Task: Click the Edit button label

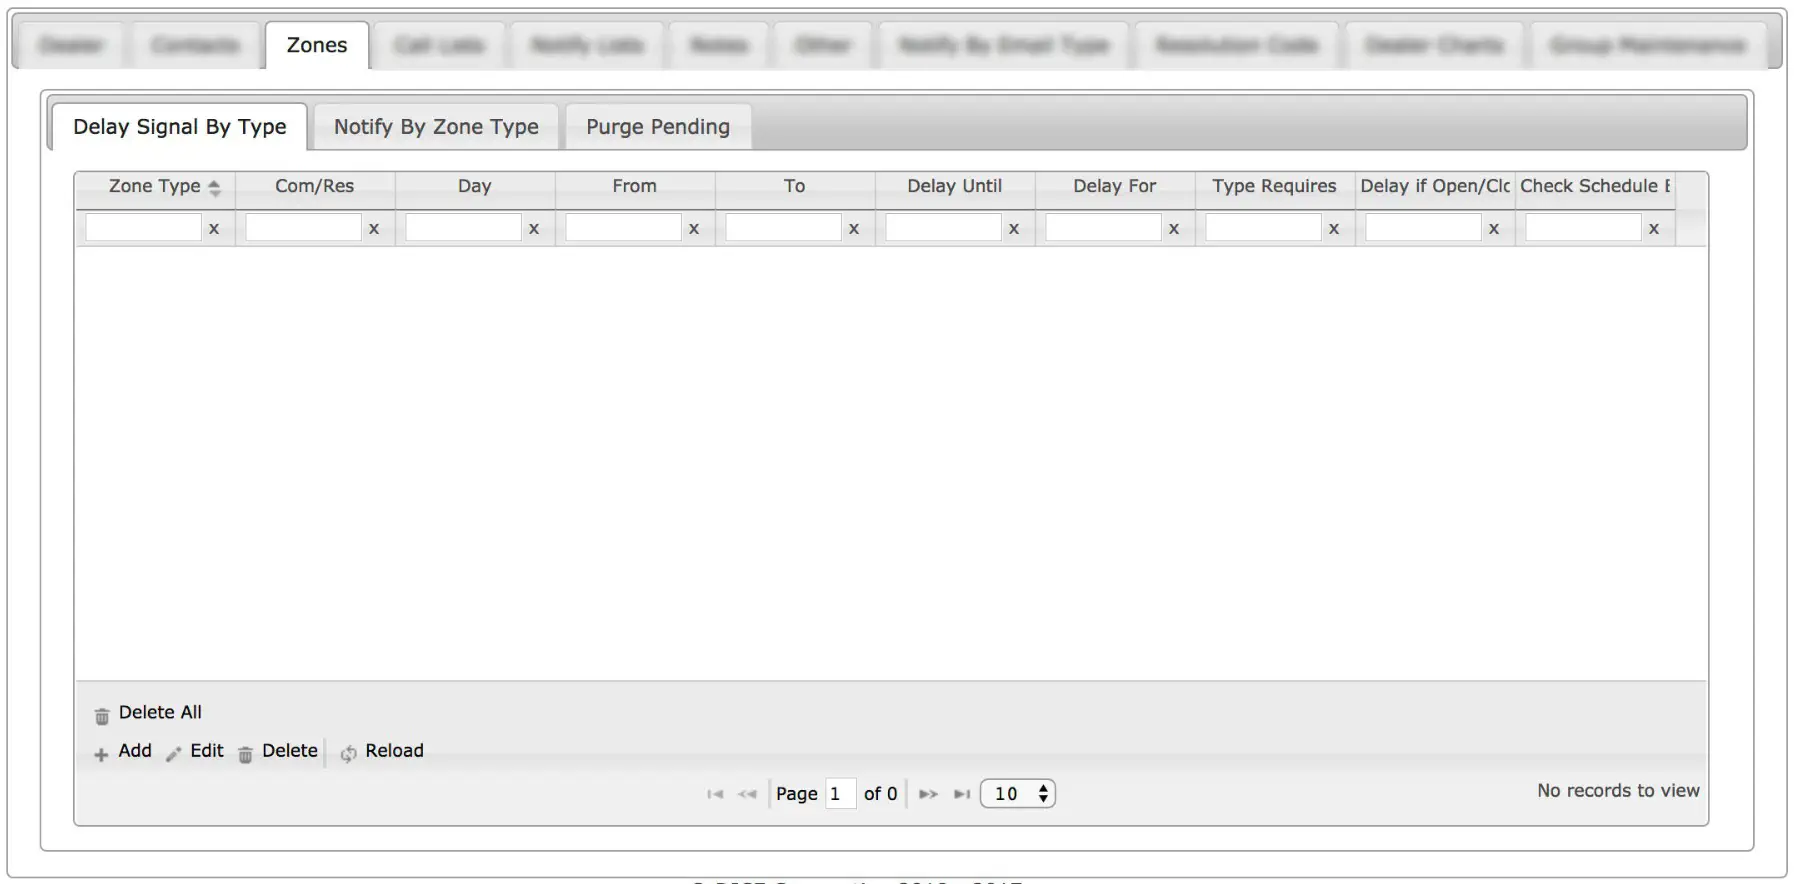Action: point(207,751)
